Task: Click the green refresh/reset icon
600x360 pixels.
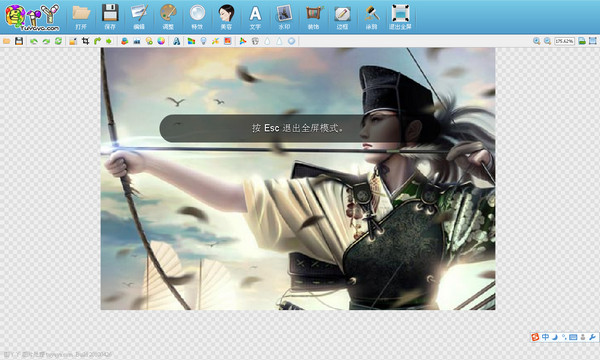Action: tap(58, 41)
